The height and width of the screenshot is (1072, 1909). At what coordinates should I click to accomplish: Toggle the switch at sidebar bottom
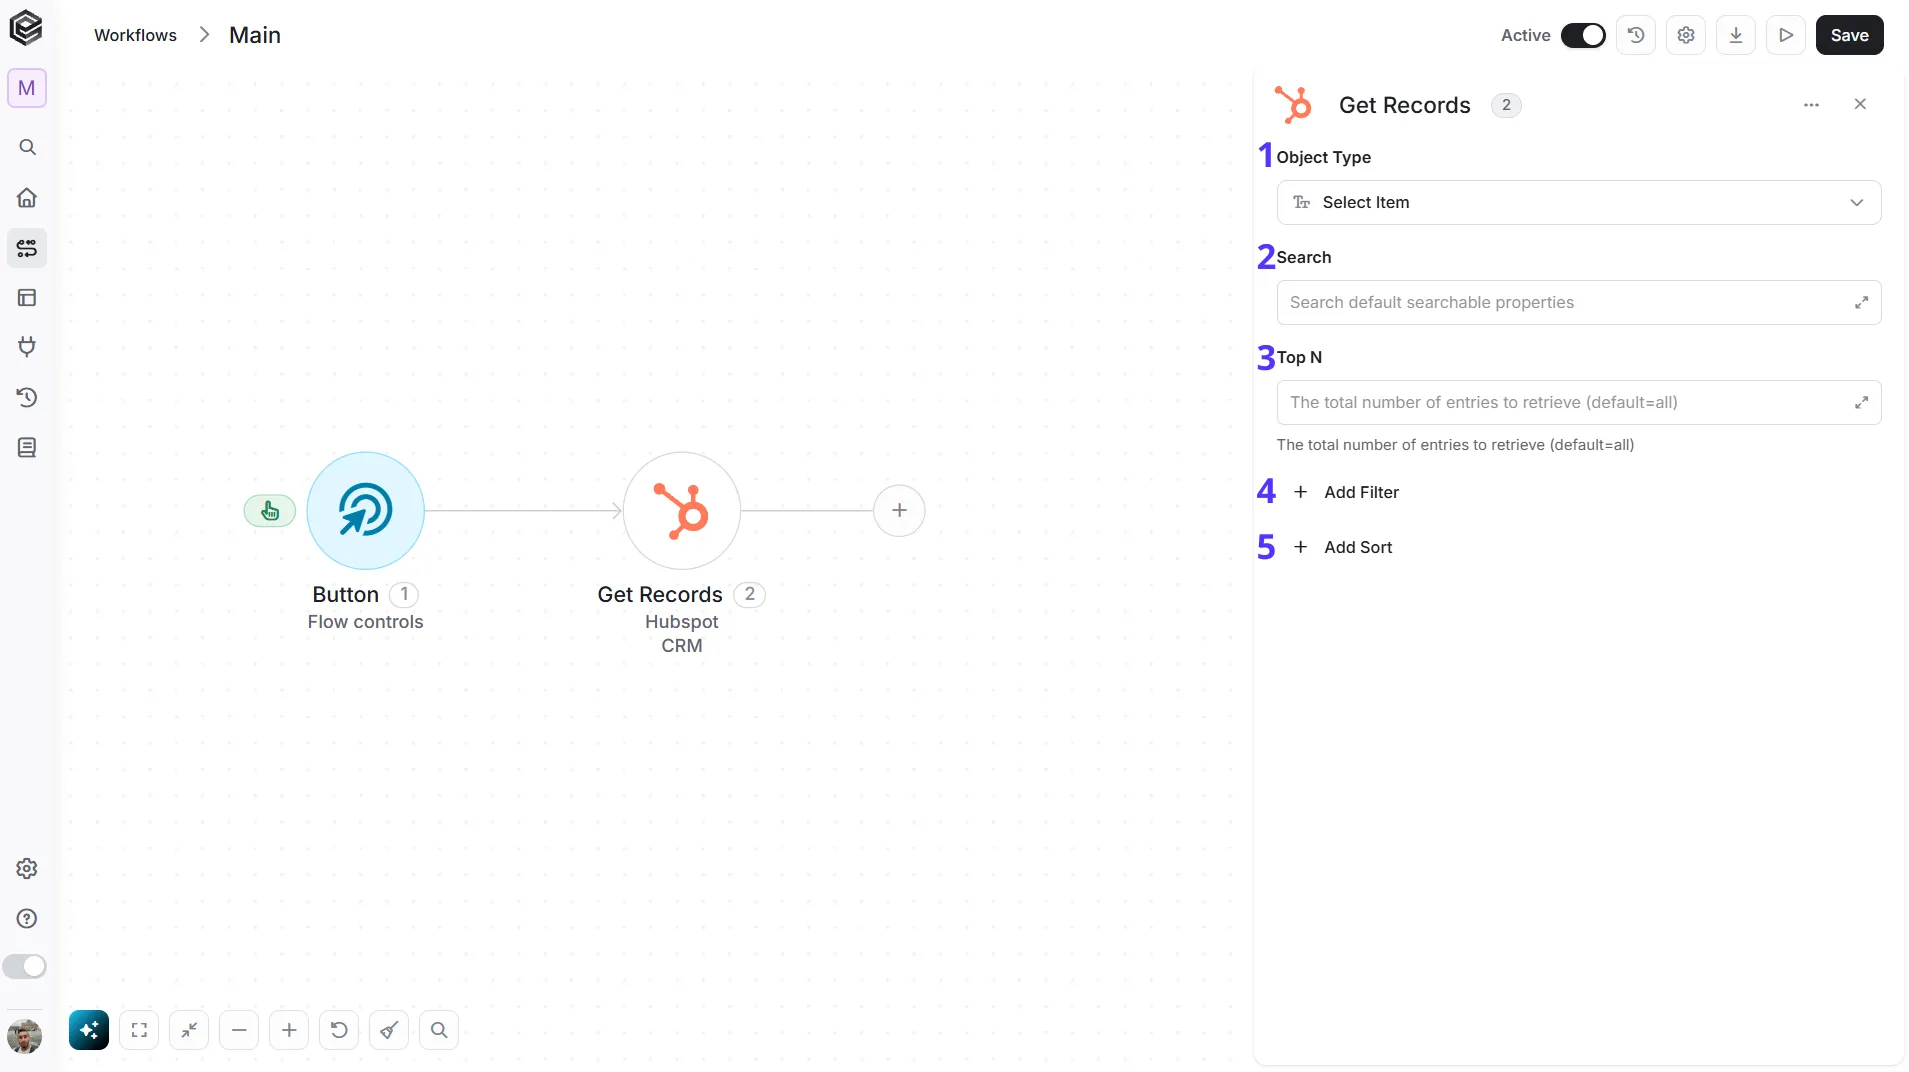point(24,966)
